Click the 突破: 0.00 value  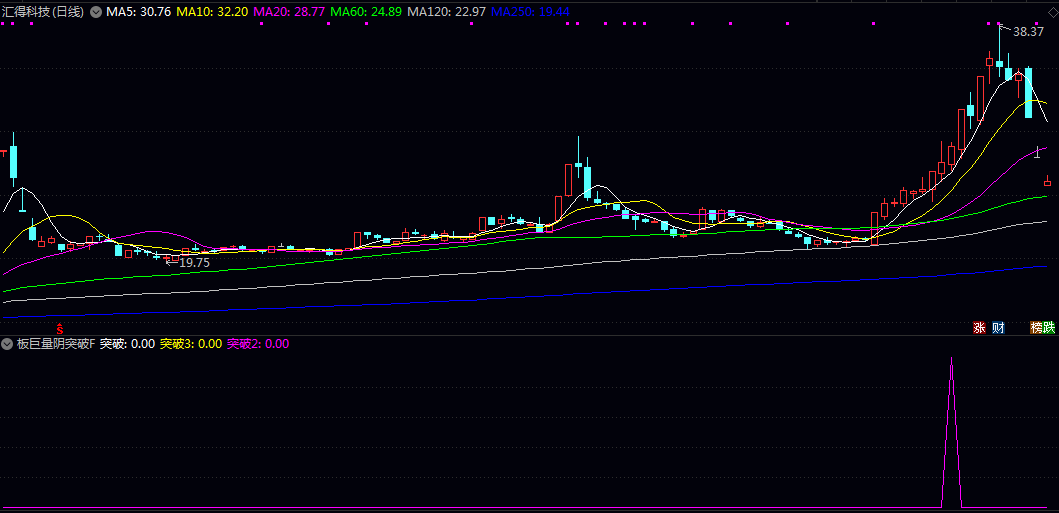click(128, 344)
